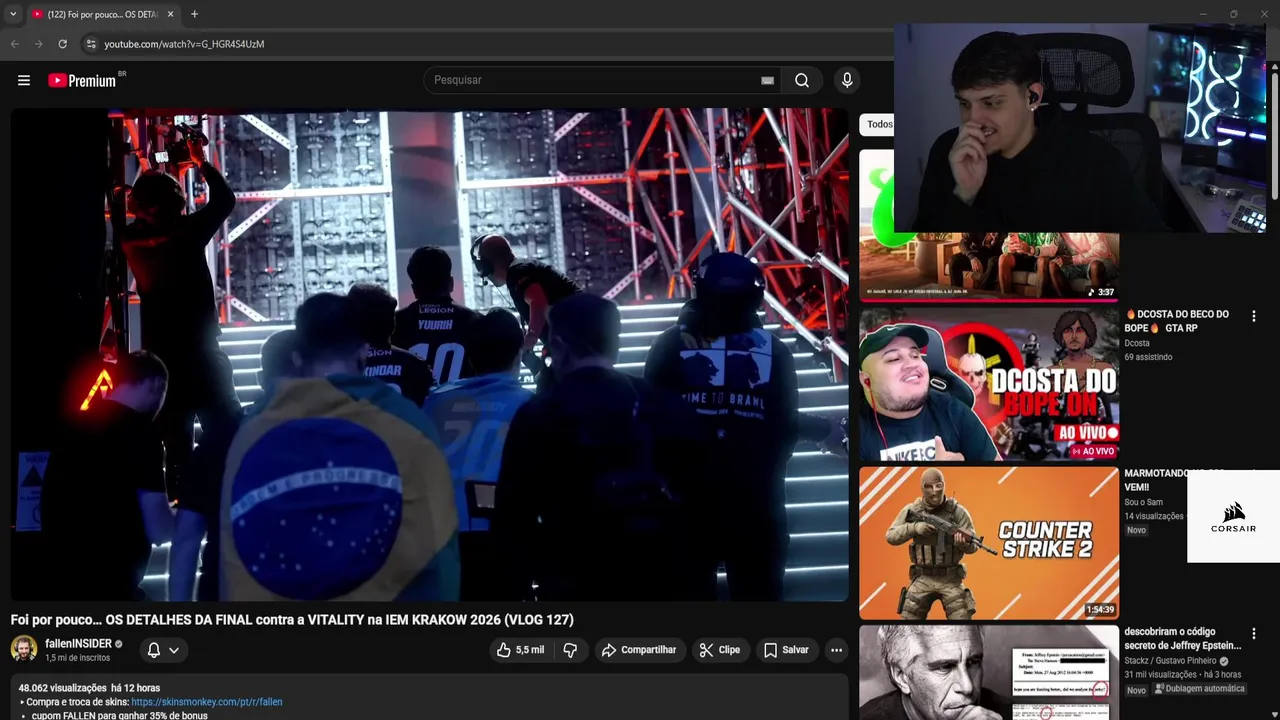Image resolution: width=1280 pixels, height=720 pixels.
Task: Open the YouTube hamburger guide menu
Action: (x=24, y=80)
